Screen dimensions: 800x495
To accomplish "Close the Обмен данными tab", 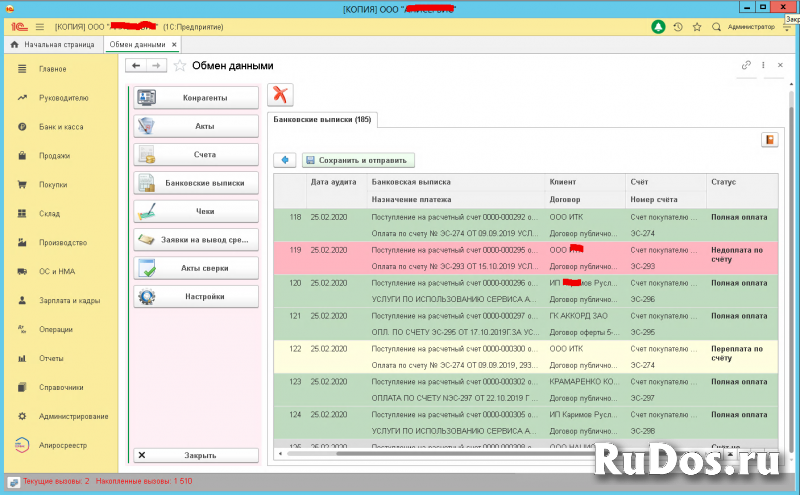I will (x=175, y=45).
